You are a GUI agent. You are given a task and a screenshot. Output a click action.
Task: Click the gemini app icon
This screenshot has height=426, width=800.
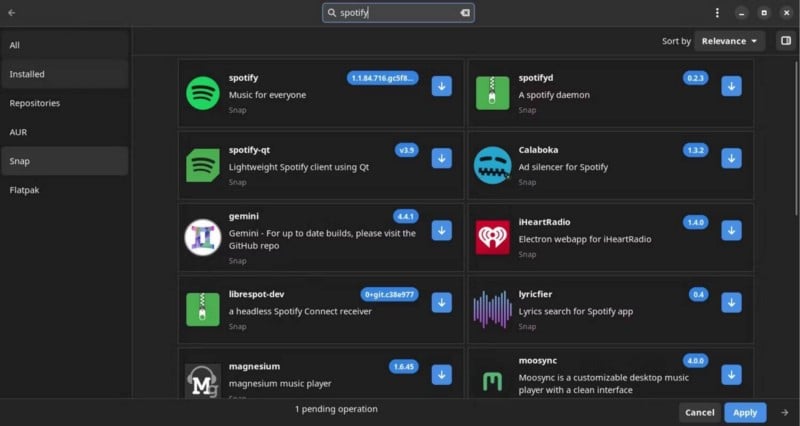coord(203,237)
